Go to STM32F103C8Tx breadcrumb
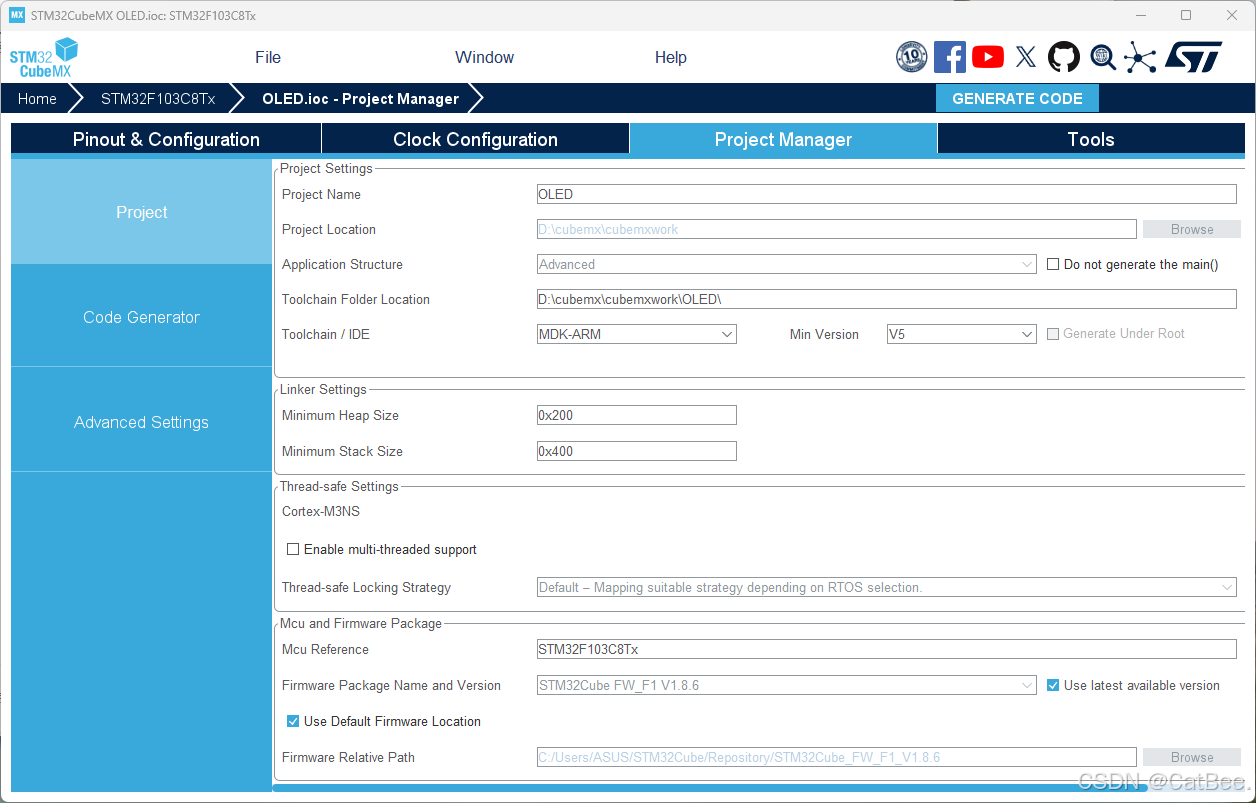 point(158,98)
